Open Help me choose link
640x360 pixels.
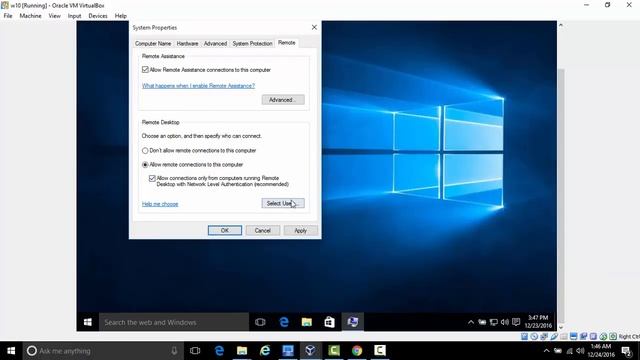coord(160,204)
